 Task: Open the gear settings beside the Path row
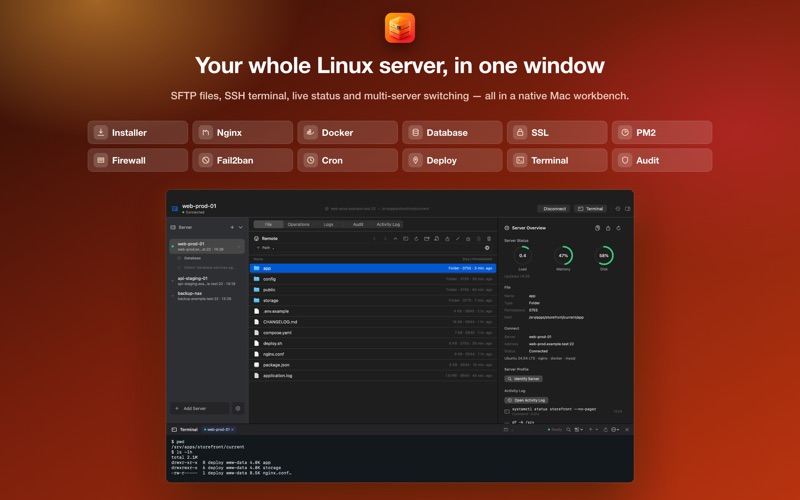click(487, 248)
